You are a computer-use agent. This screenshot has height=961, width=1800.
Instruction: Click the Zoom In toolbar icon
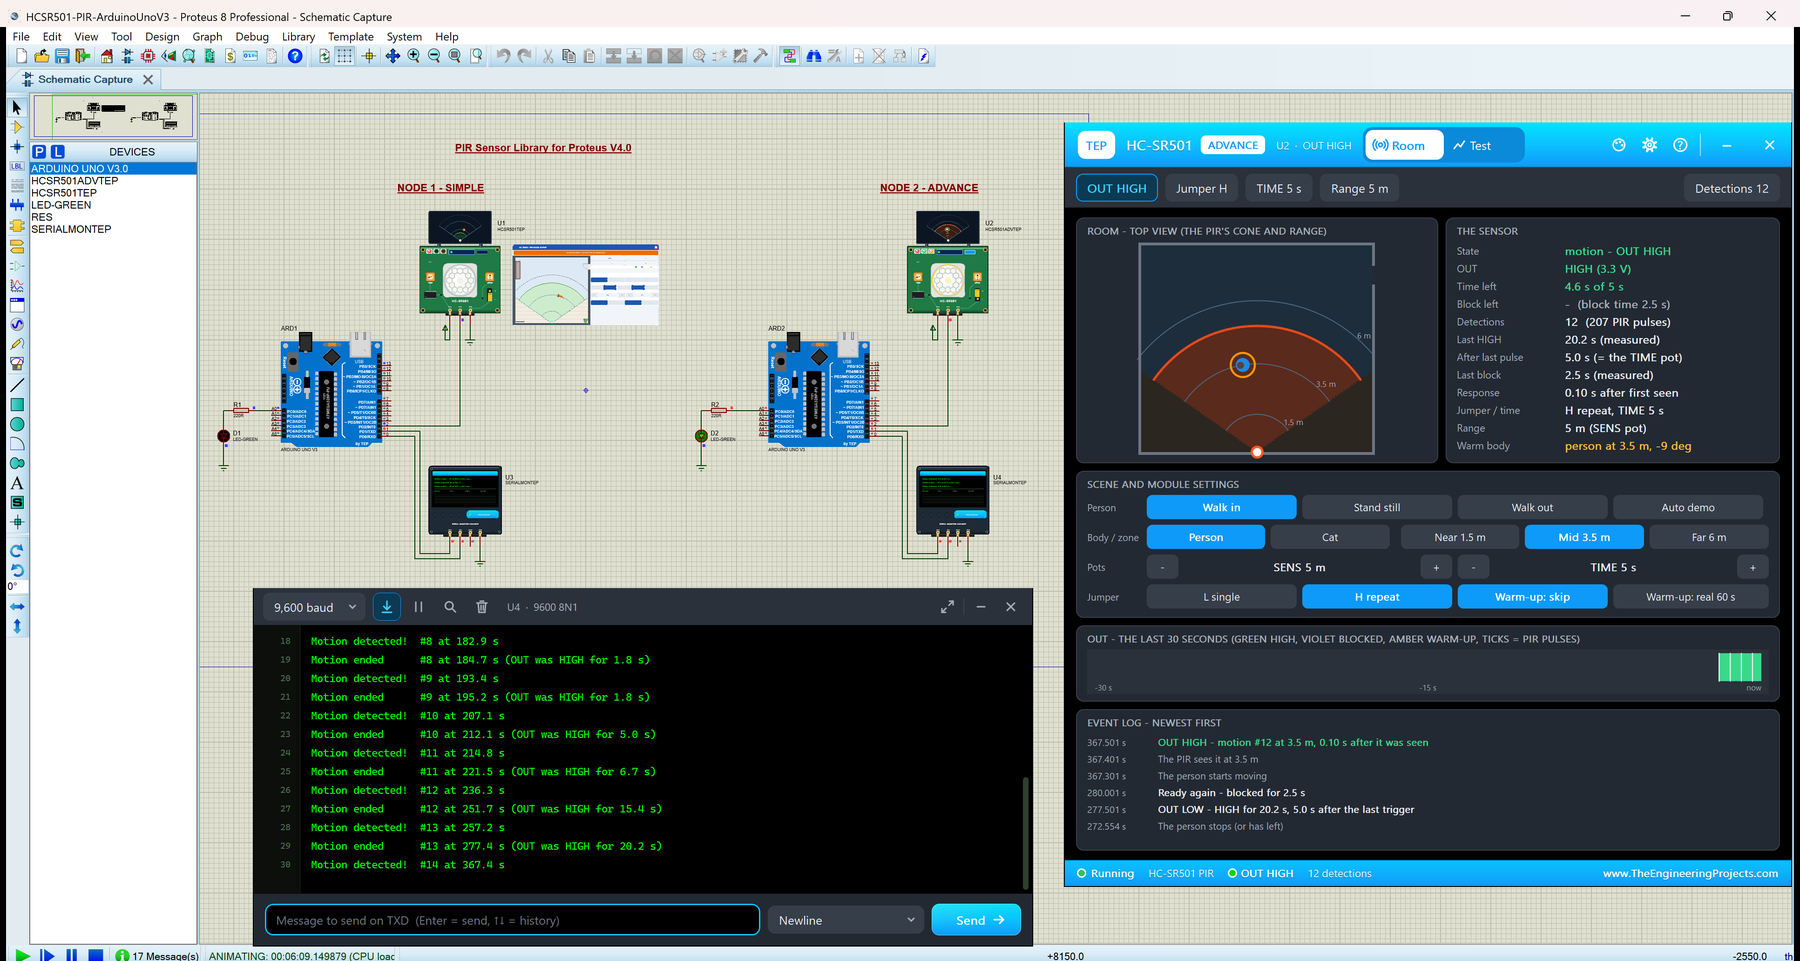413,56
